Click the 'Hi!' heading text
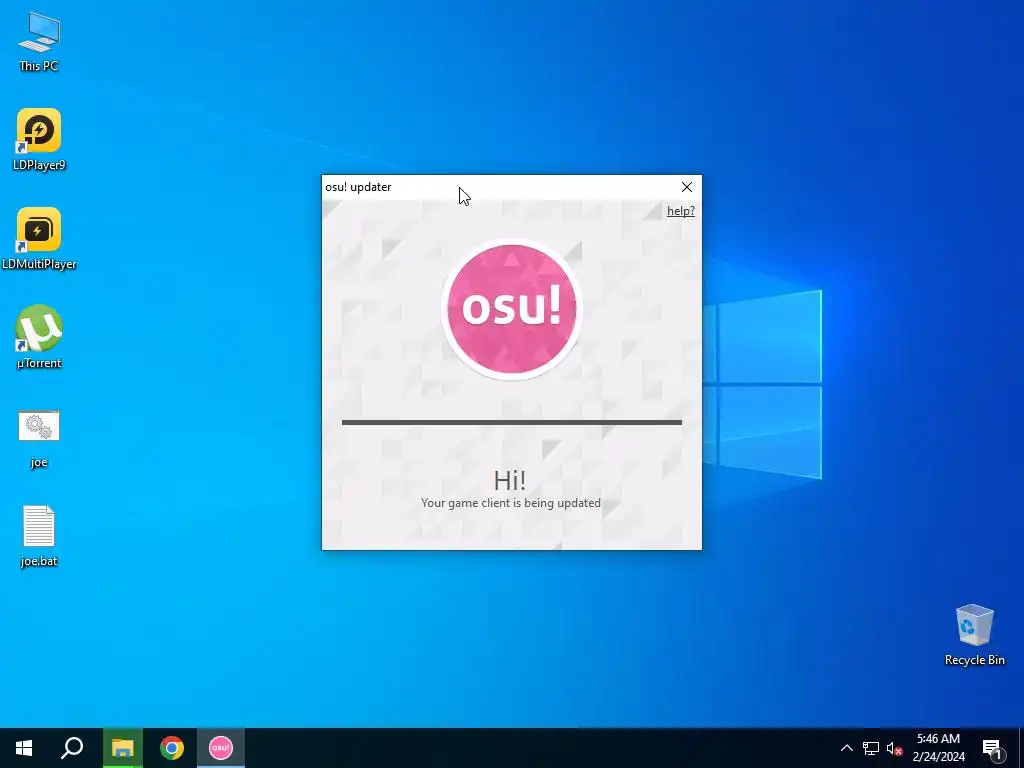Image resolution: width=1024 pixels, height=768 pixels. [509, 481]
